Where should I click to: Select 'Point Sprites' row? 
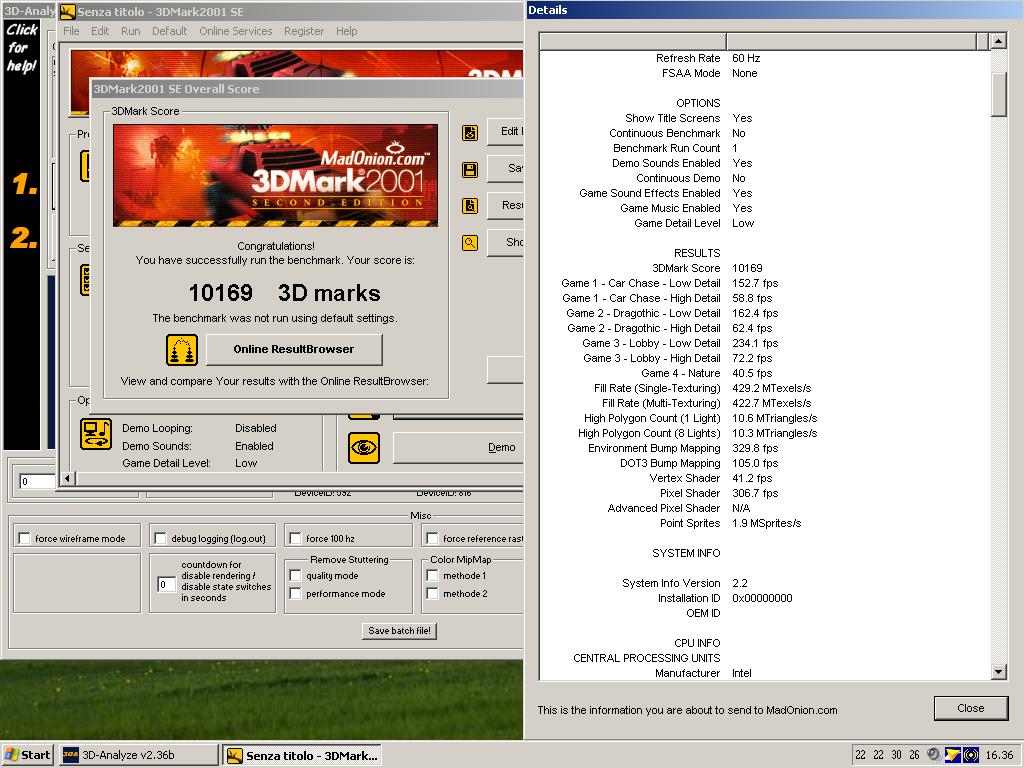coord(765,523)
